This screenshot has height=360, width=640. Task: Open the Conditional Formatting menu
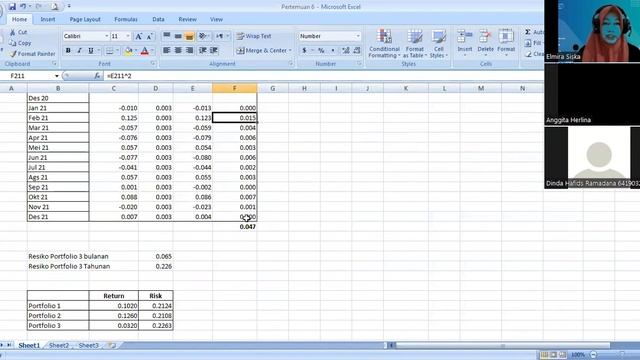coord(384,44)
